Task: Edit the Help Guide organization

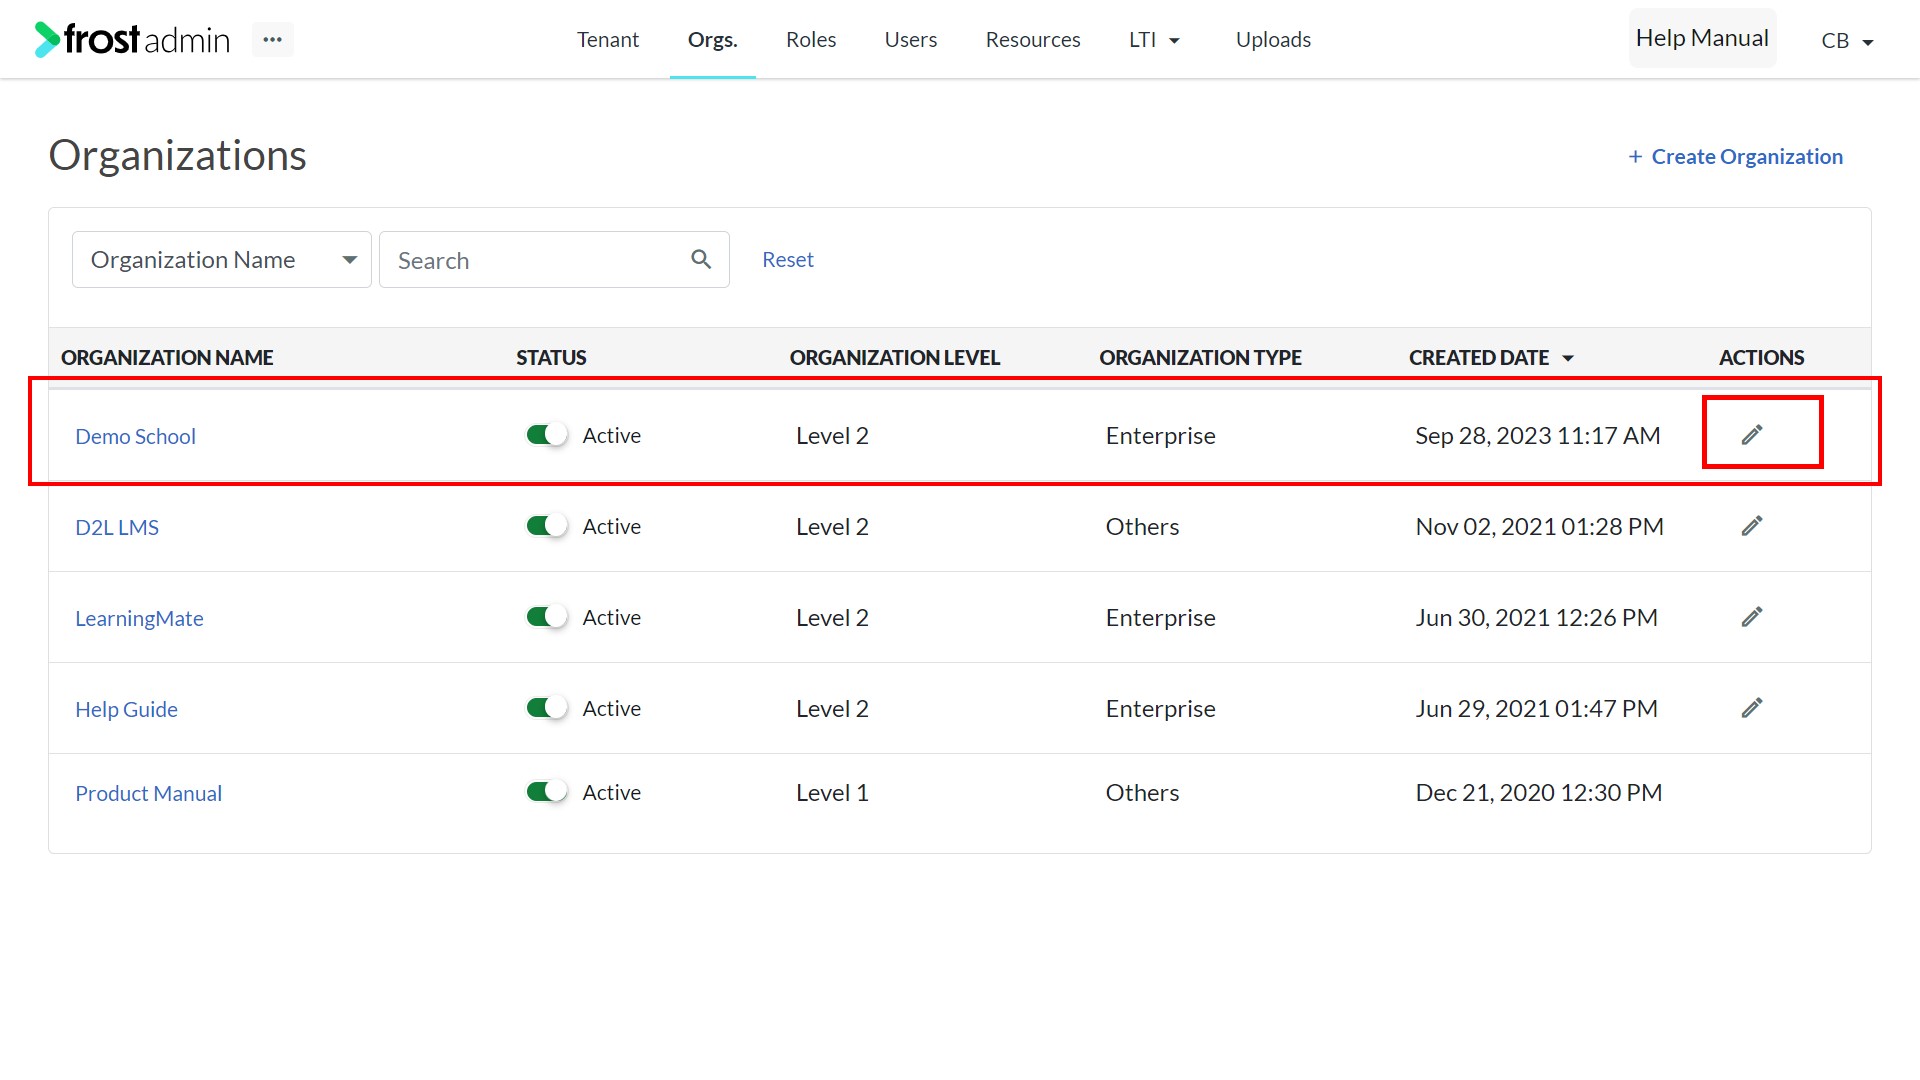Action: click(1751, 708)
